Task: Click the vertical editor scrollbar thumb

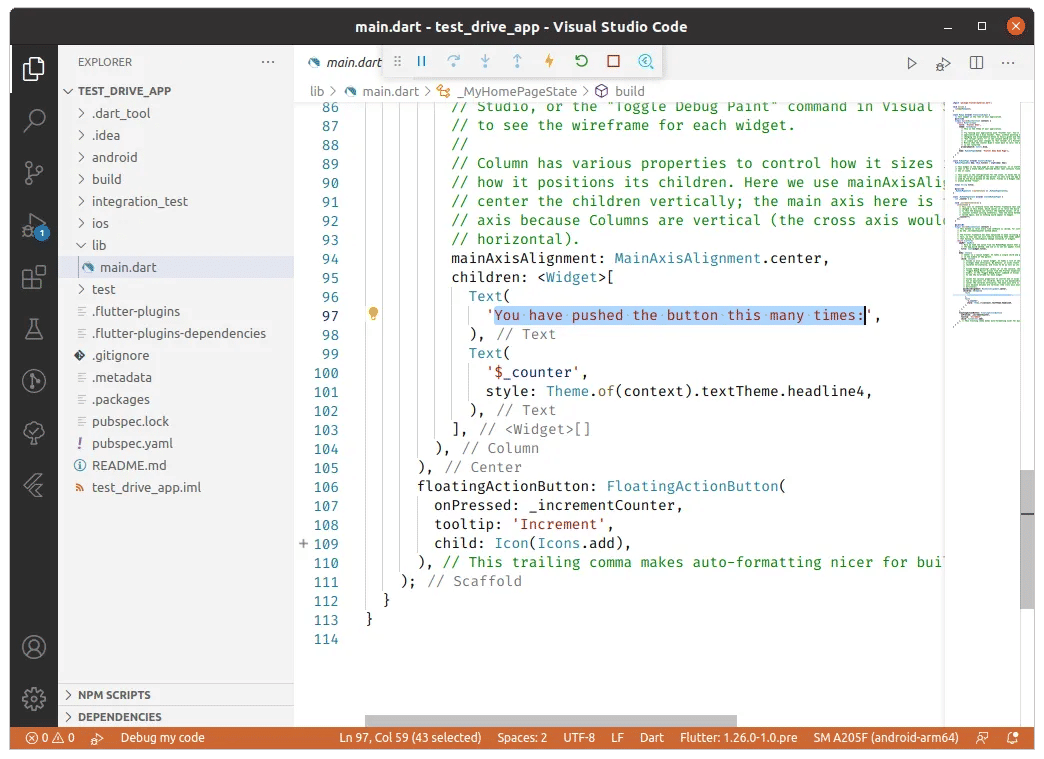Action: pos(1027,539)
